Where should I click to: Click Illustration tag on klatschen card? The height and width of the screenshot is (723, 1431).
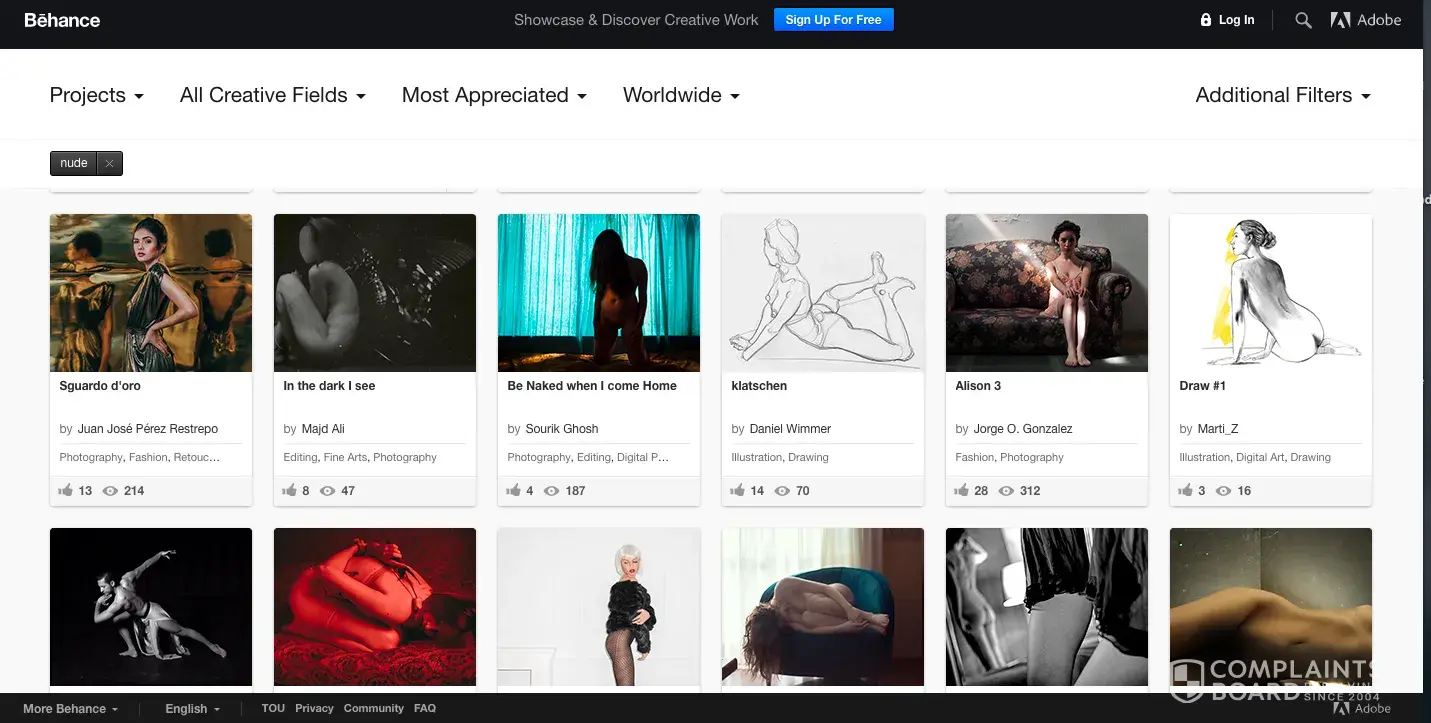tap(757, 457)
